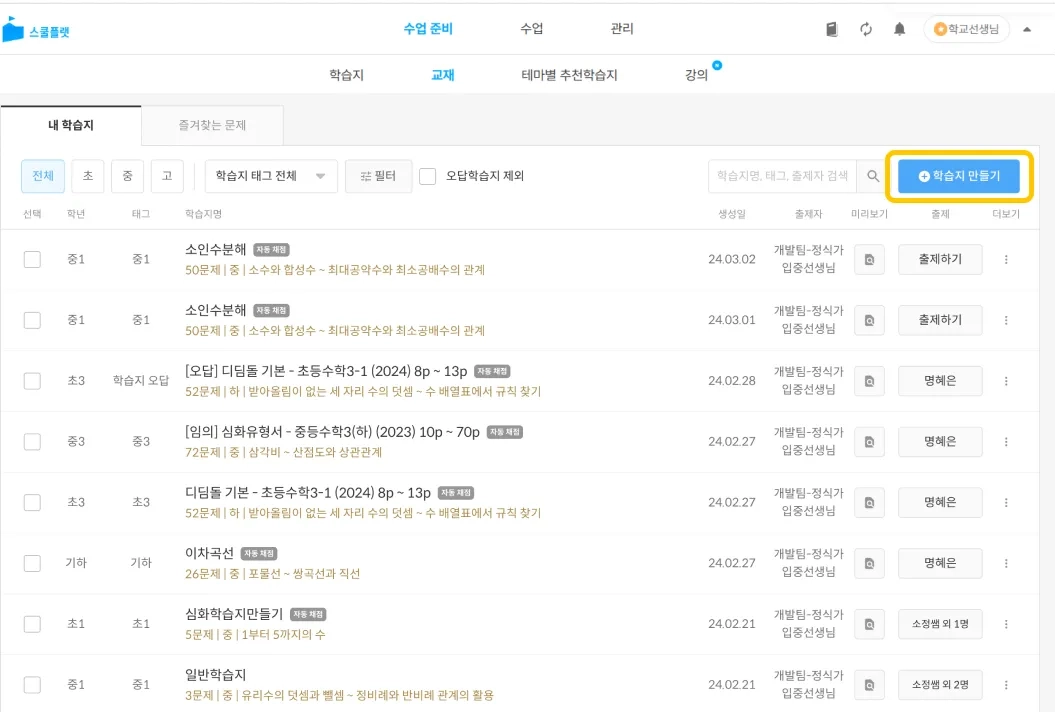Preview 디딤돌 기본 worksheet tagged 초3
1055x712 pixels.
coord(869,502)
